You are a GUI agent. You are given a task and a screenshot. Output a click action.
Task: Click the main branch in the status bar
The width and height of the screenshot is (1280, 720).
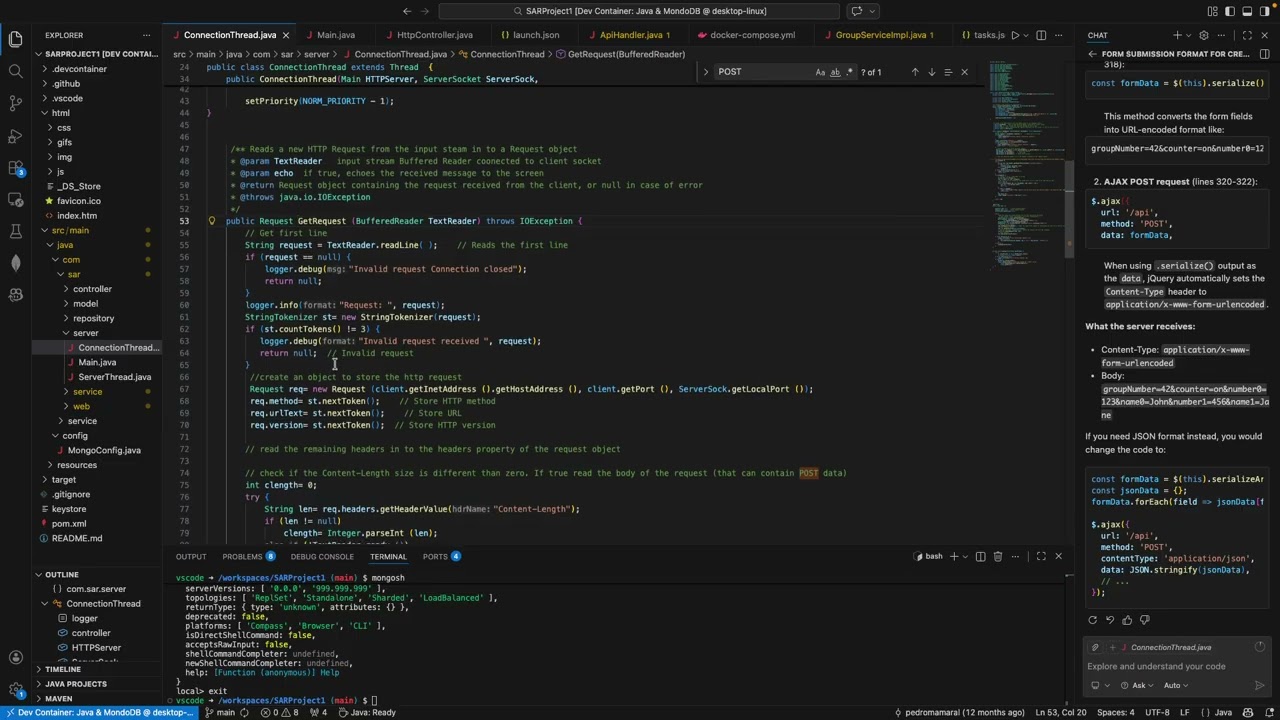click(220, 713)
